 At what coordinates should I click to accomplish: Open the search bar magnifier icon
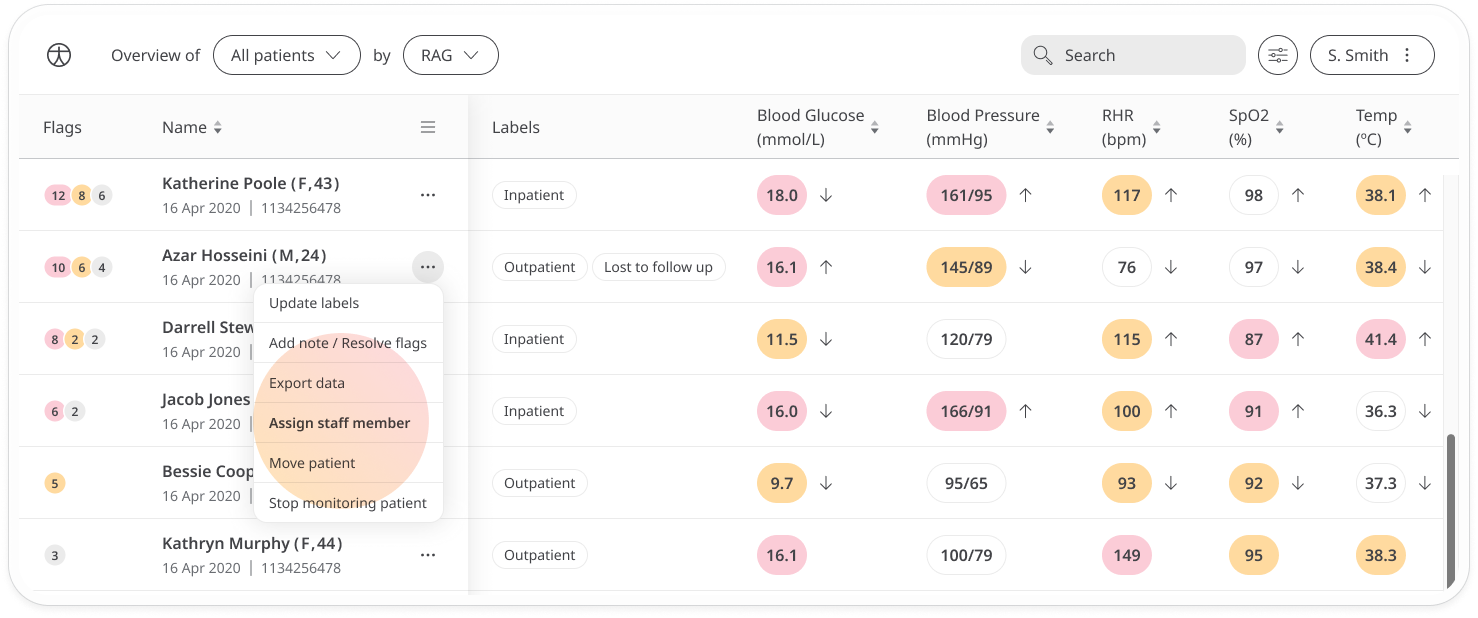pos(1042,55)
